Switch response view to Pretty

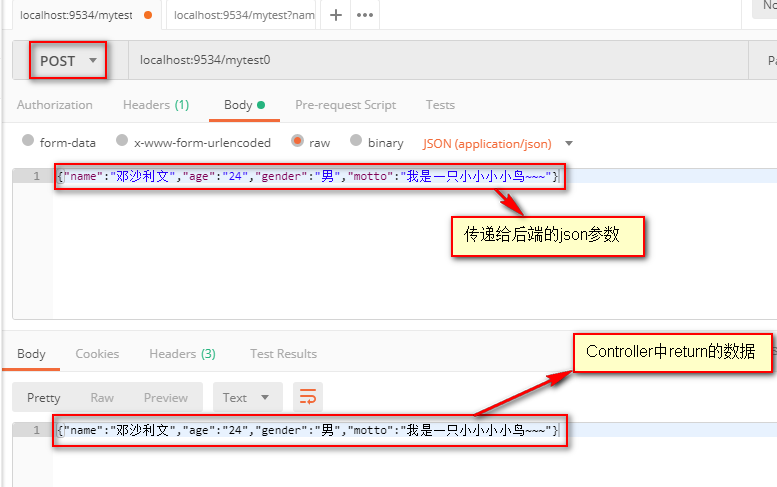pos(44,397)
